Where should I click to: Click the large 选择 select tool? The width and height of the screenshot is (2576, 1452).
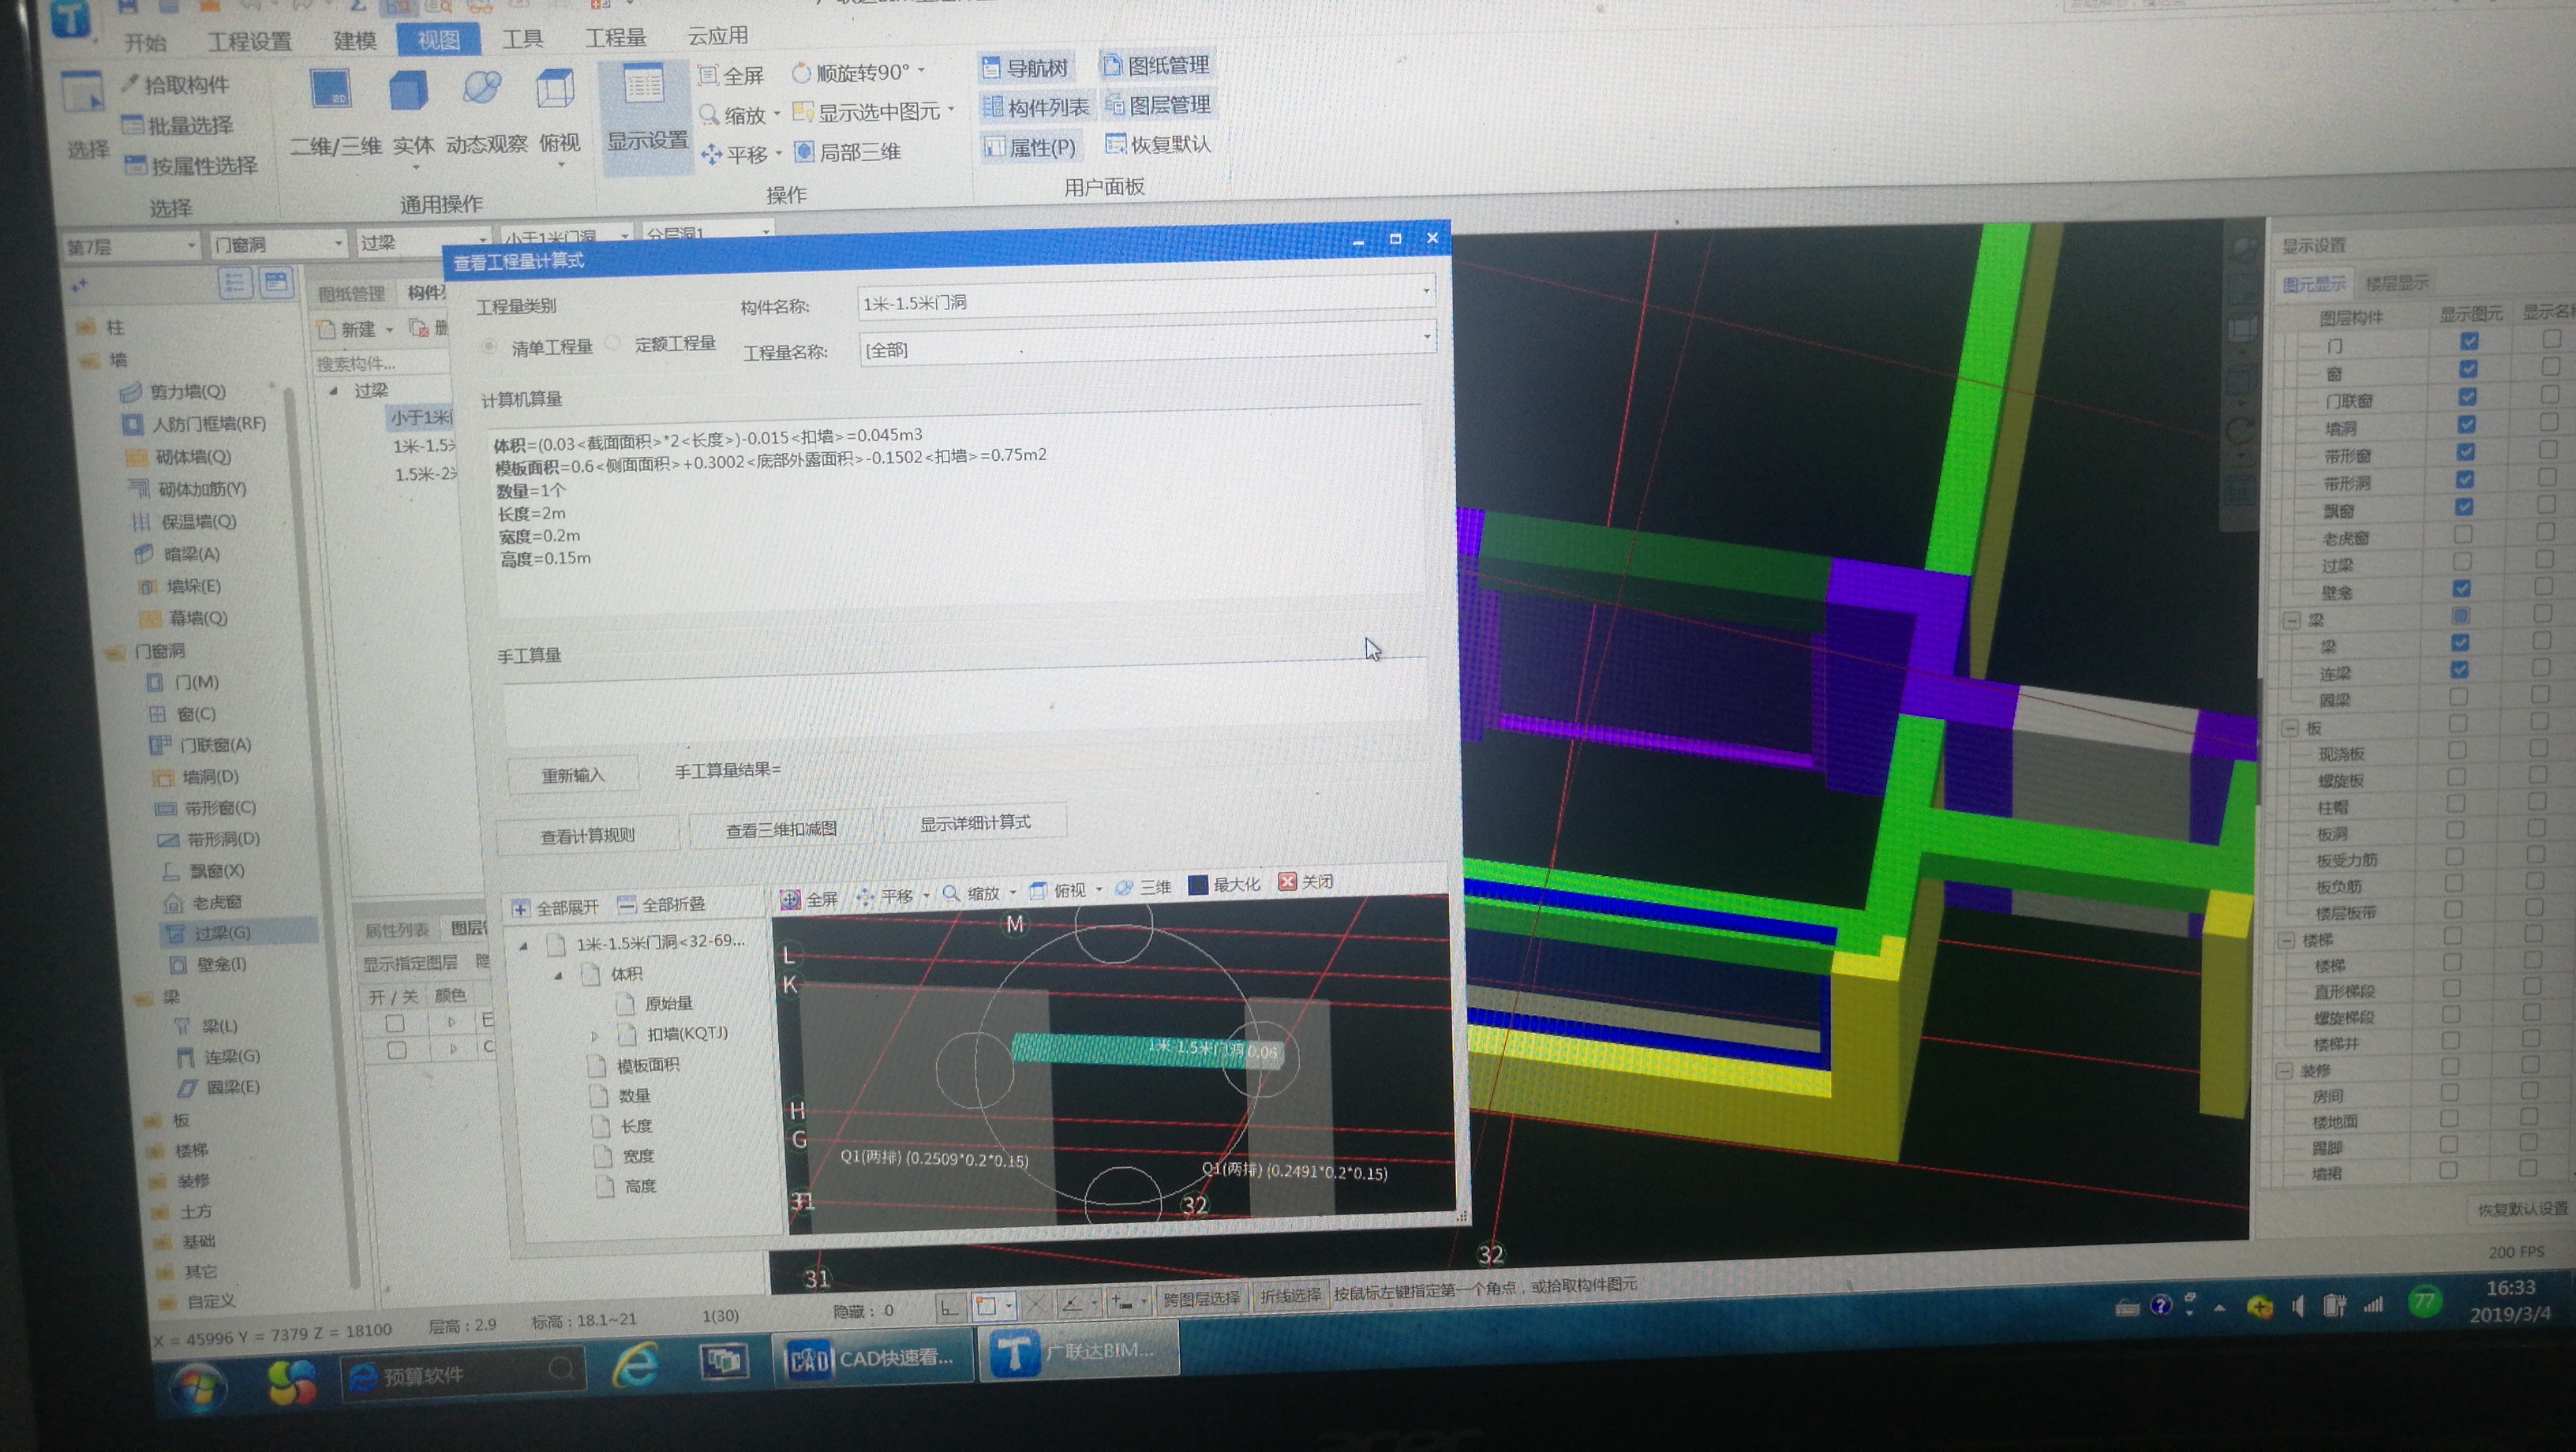(x=85, y=115)
